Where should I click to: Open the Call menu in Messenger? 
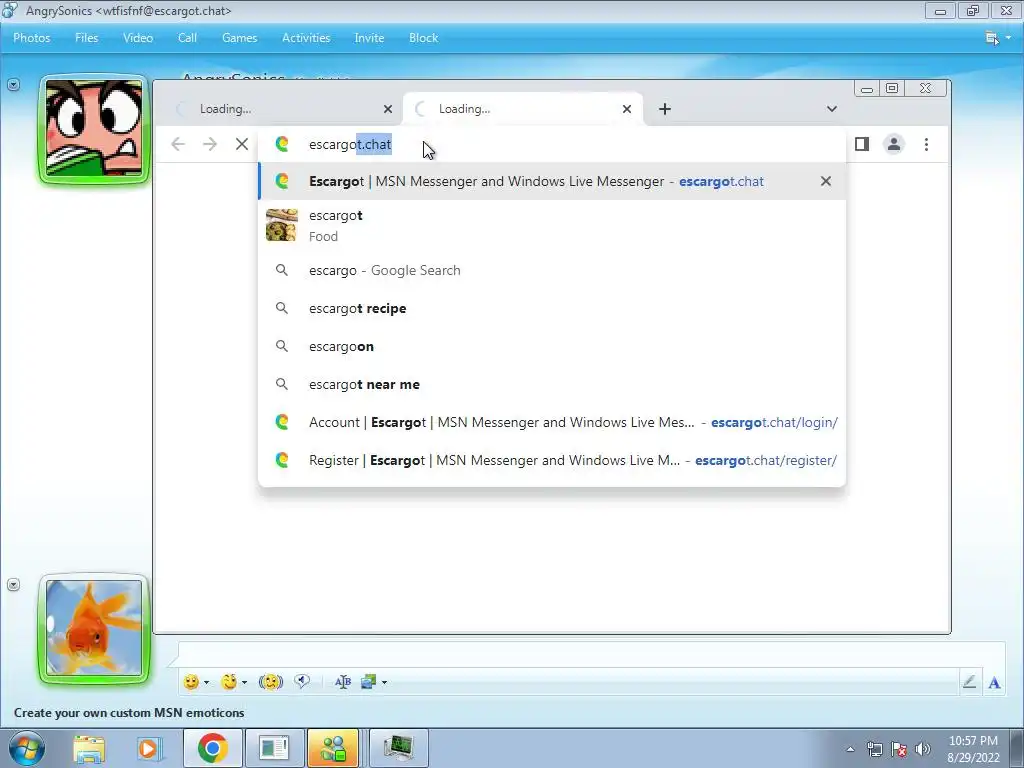coord(187,38)
